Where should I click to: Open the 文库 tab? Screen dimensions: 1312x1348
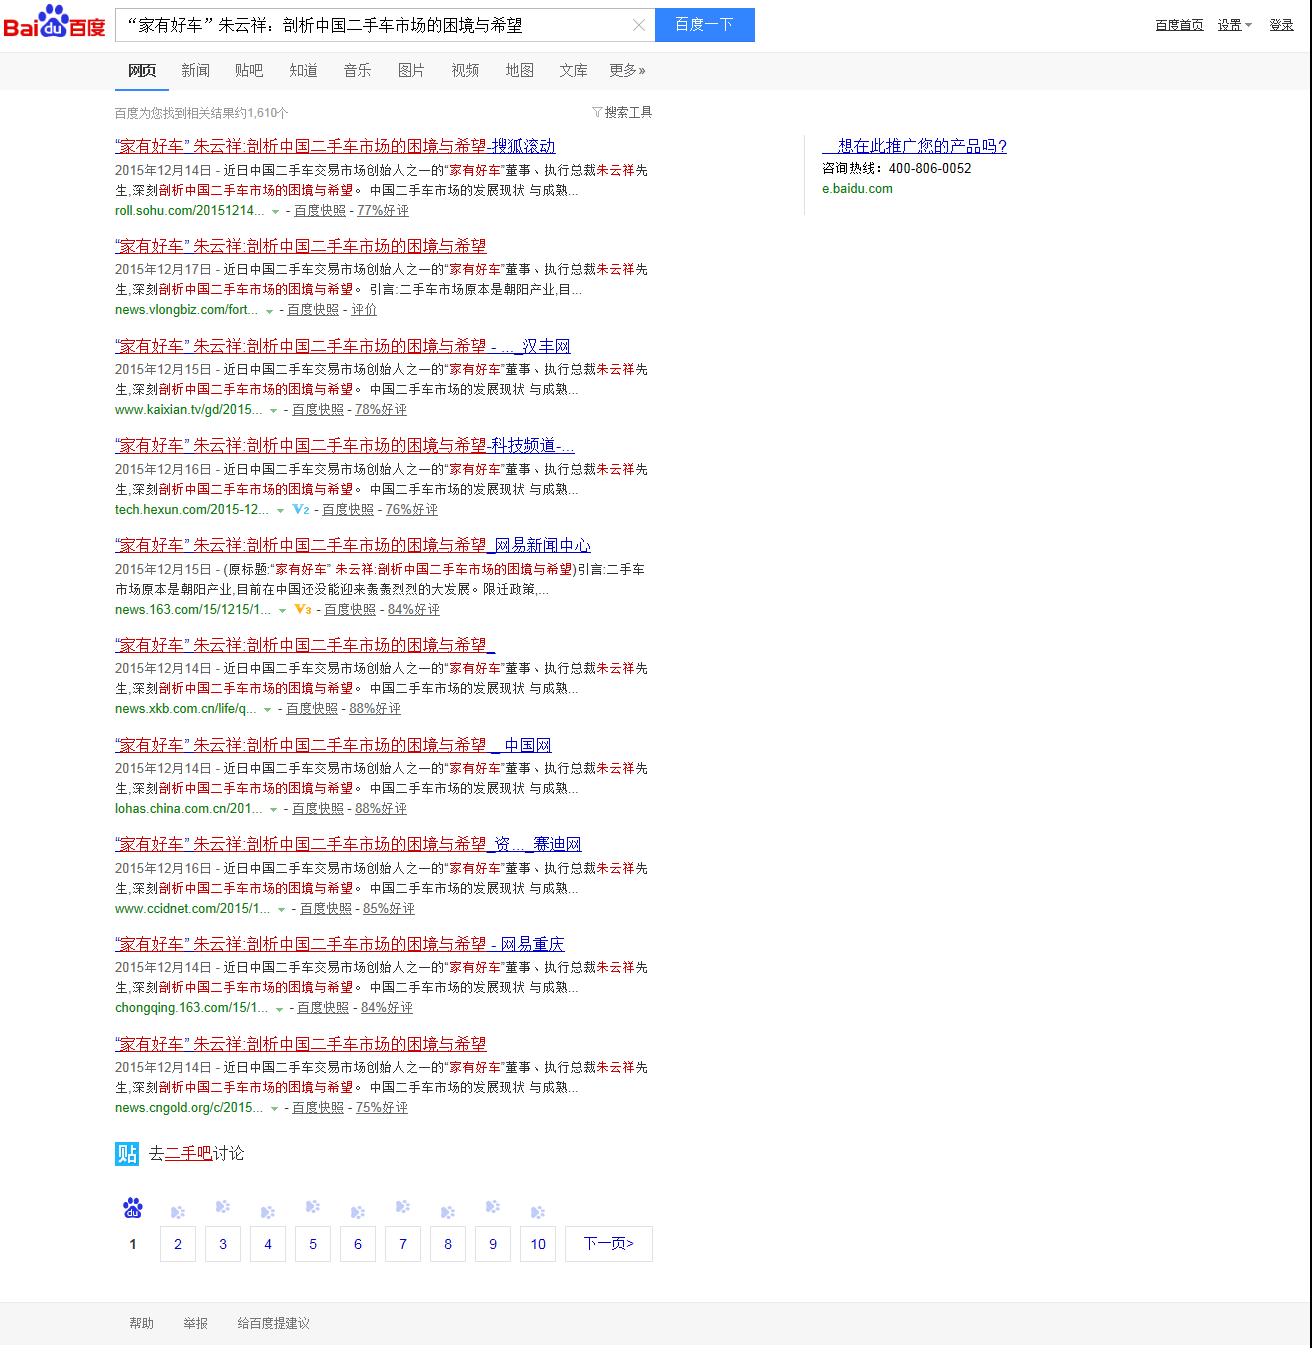(x=573, y=70)
